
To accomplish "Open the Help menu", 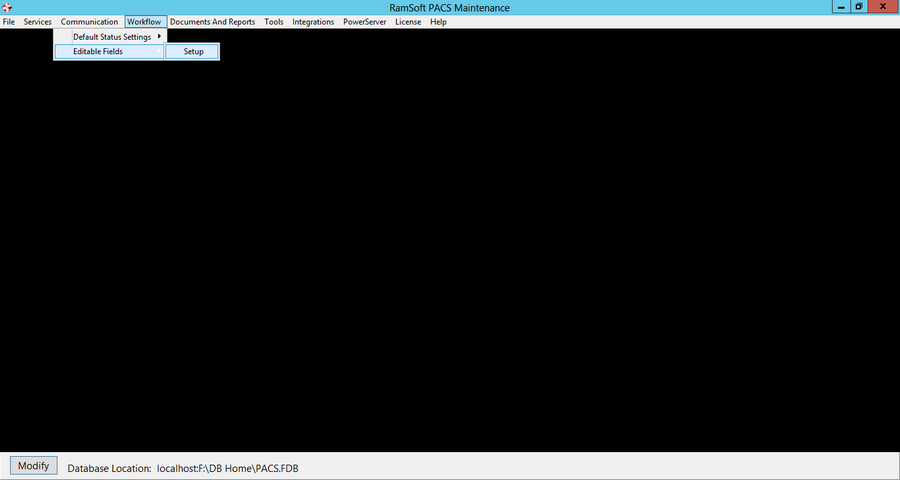I will [x=438, y=22].
